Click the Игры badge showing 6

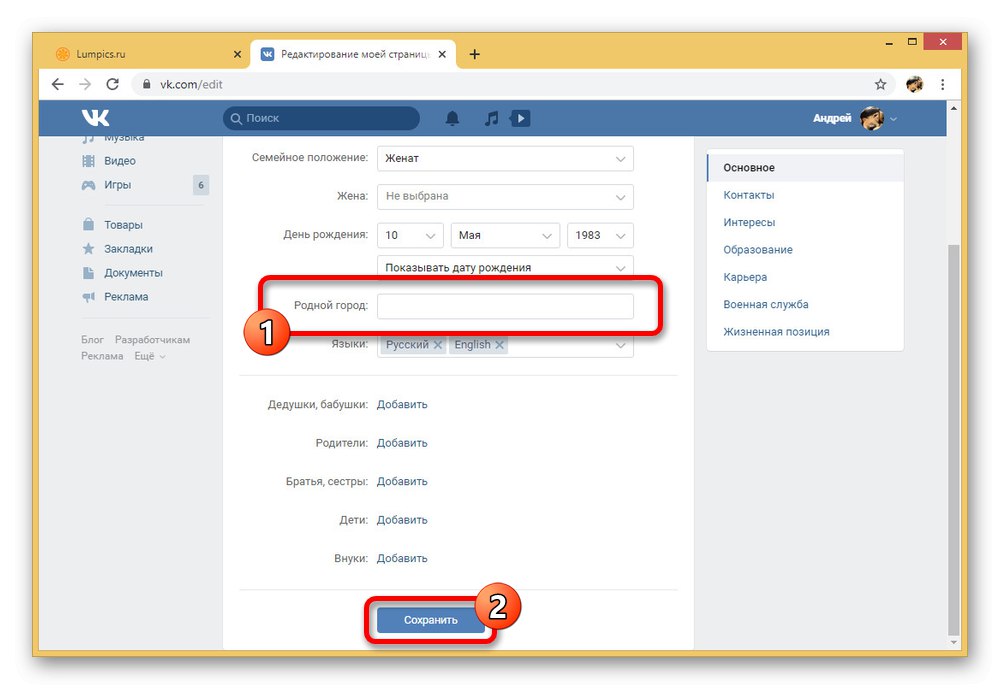point(201,185)
